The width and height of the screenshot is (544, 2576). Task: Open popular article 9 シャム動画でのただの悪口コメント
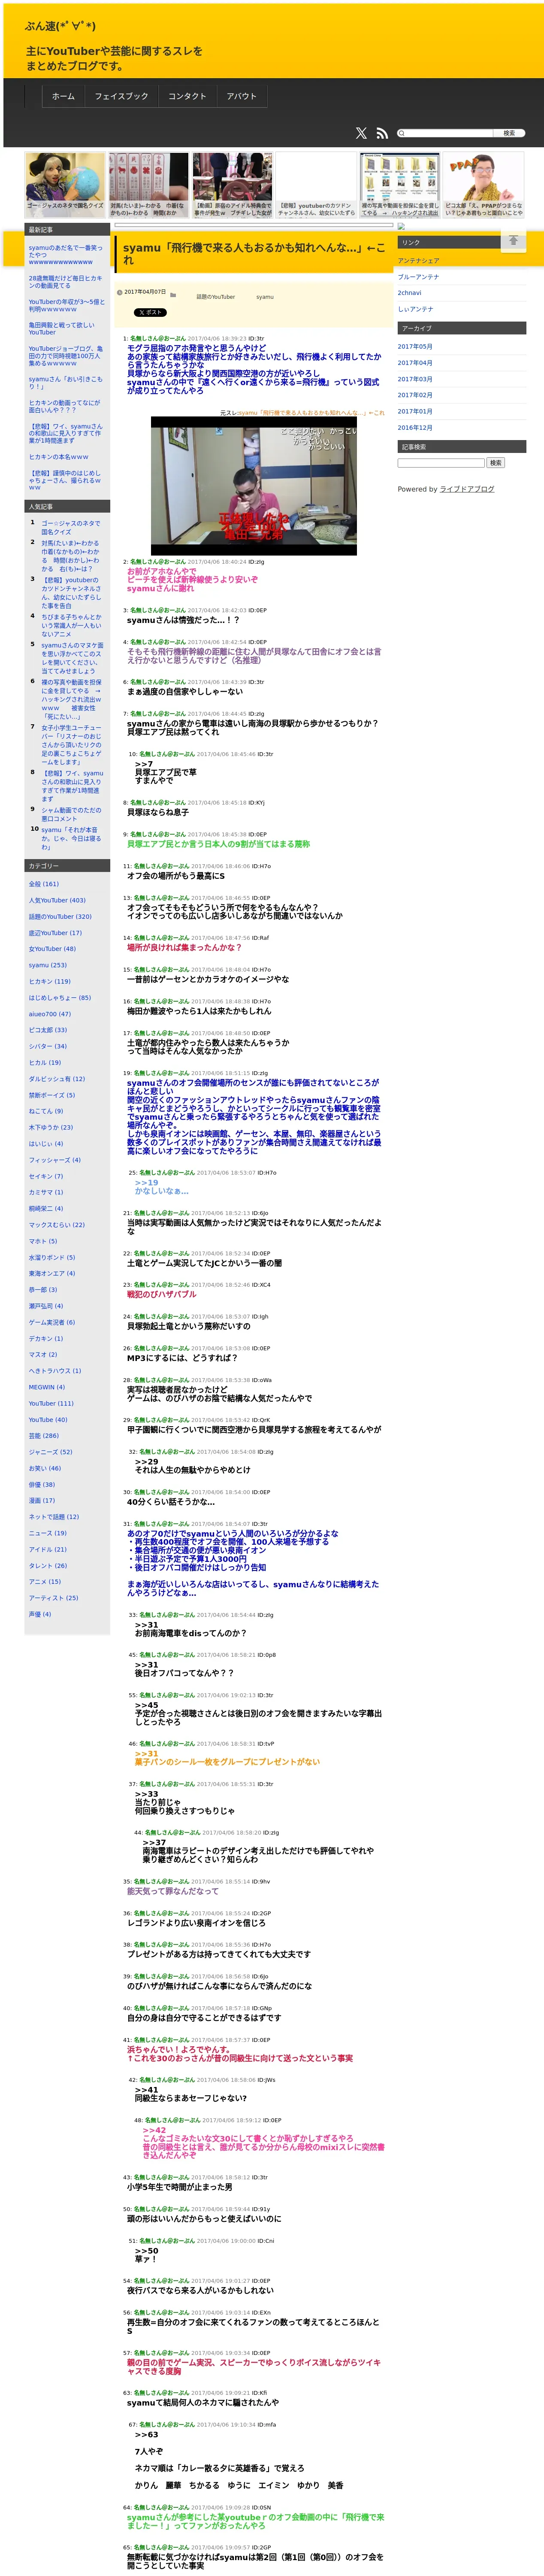coord(71,814)
